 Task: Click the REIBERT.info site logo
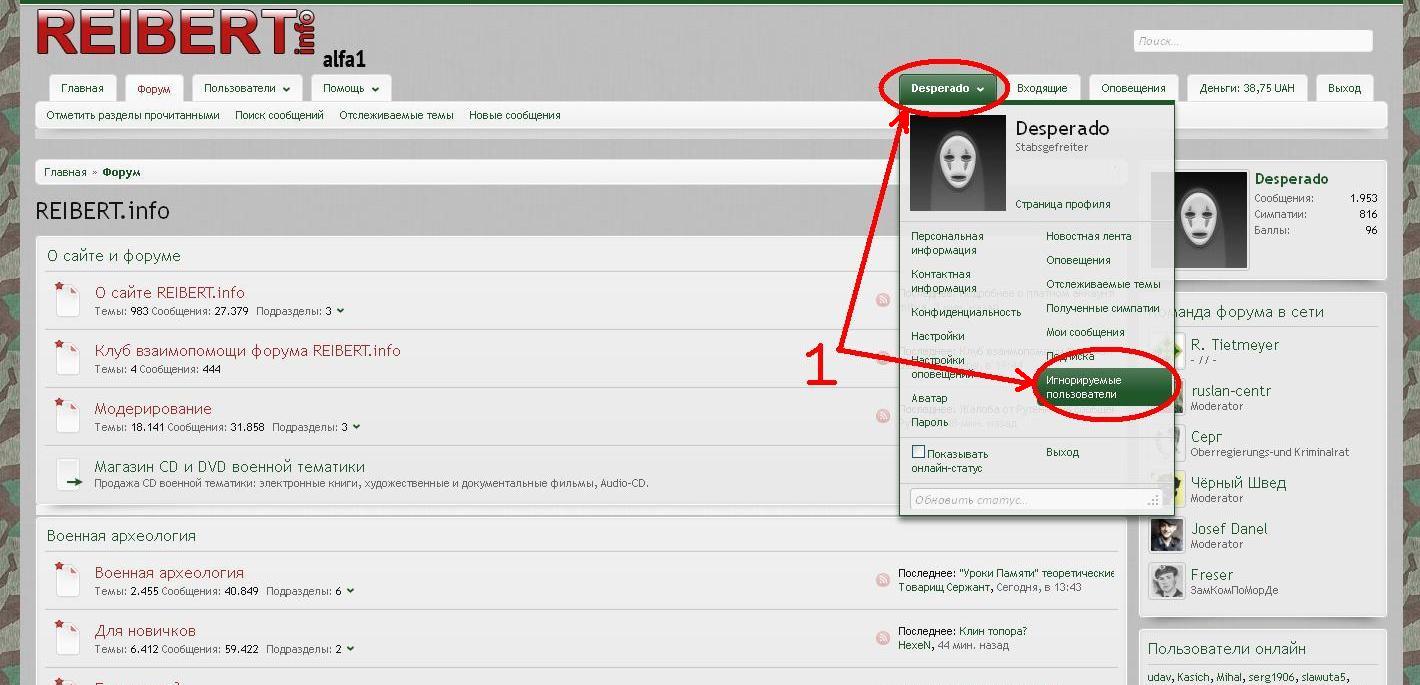(x=176, y=34)
